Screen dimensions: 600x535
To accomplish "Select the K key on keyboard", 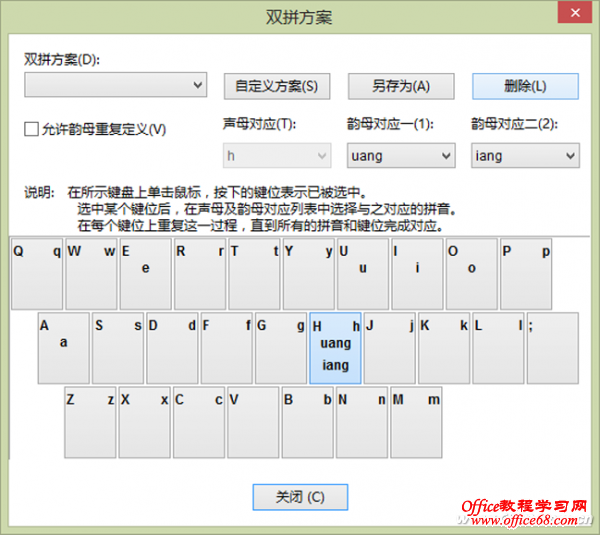I will (444, 348).
